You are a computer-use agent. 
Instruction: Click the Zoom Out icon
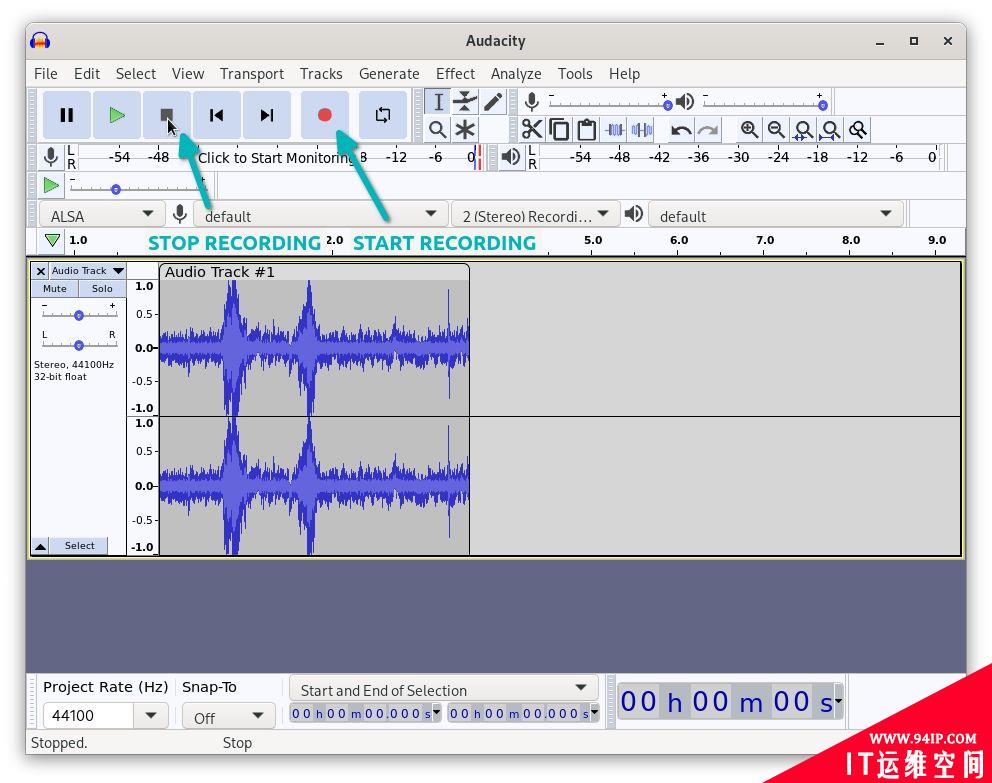click(776, 130)
